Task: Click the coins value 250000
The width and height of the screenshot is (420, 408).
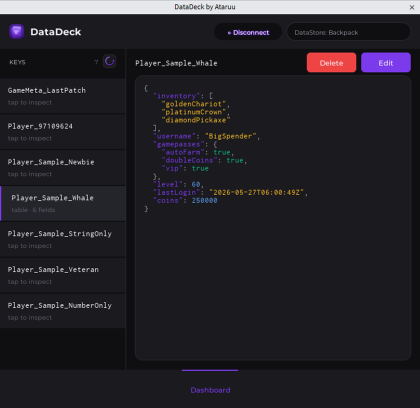Action: [x=204, y=200]
